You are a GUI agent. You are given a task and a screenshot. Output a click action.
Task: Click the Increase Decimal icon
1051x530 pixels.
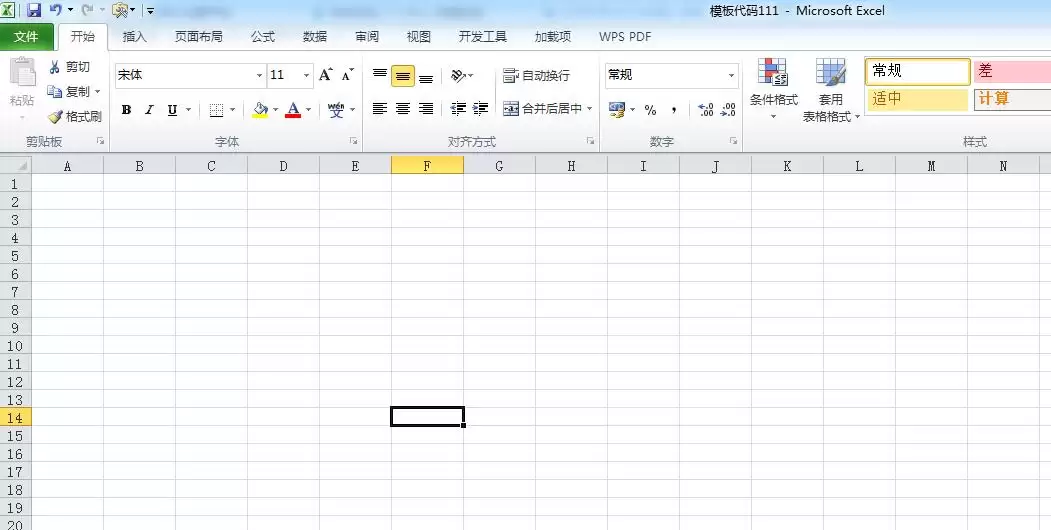pyautogui.click(x=705, y=109)
